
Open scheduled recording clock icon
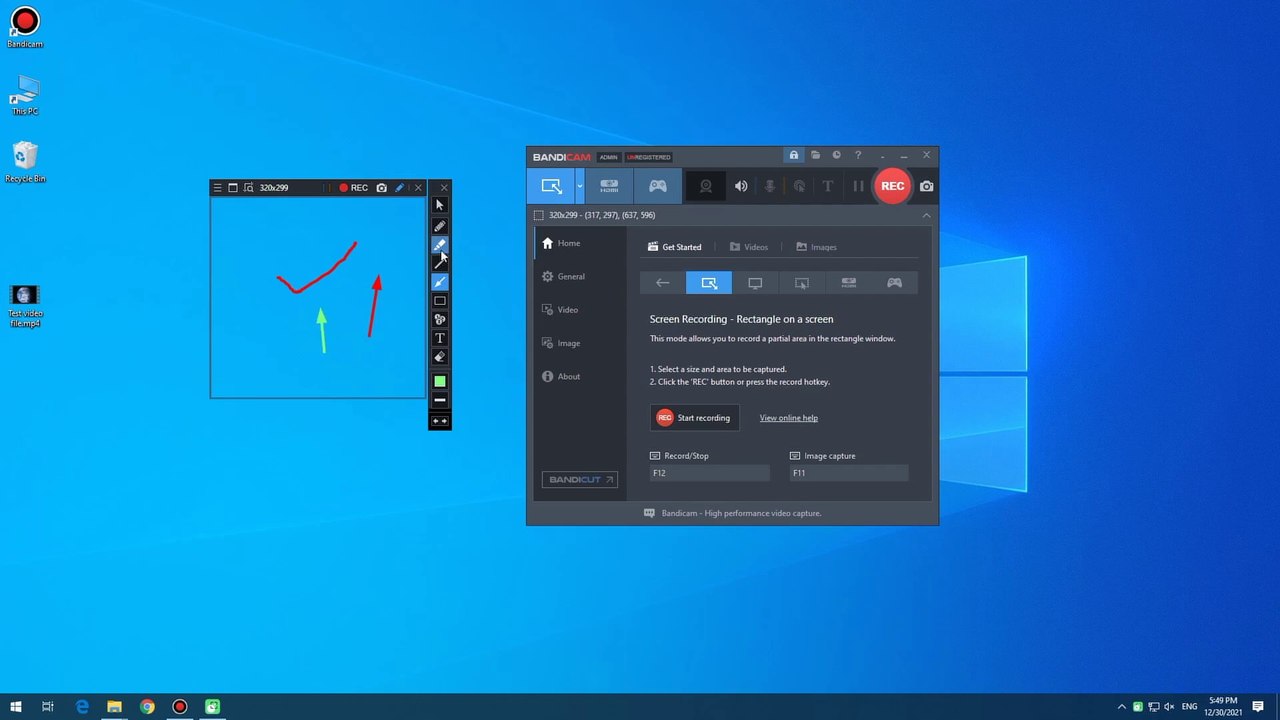pyautogui.click(x=836, y=155)
